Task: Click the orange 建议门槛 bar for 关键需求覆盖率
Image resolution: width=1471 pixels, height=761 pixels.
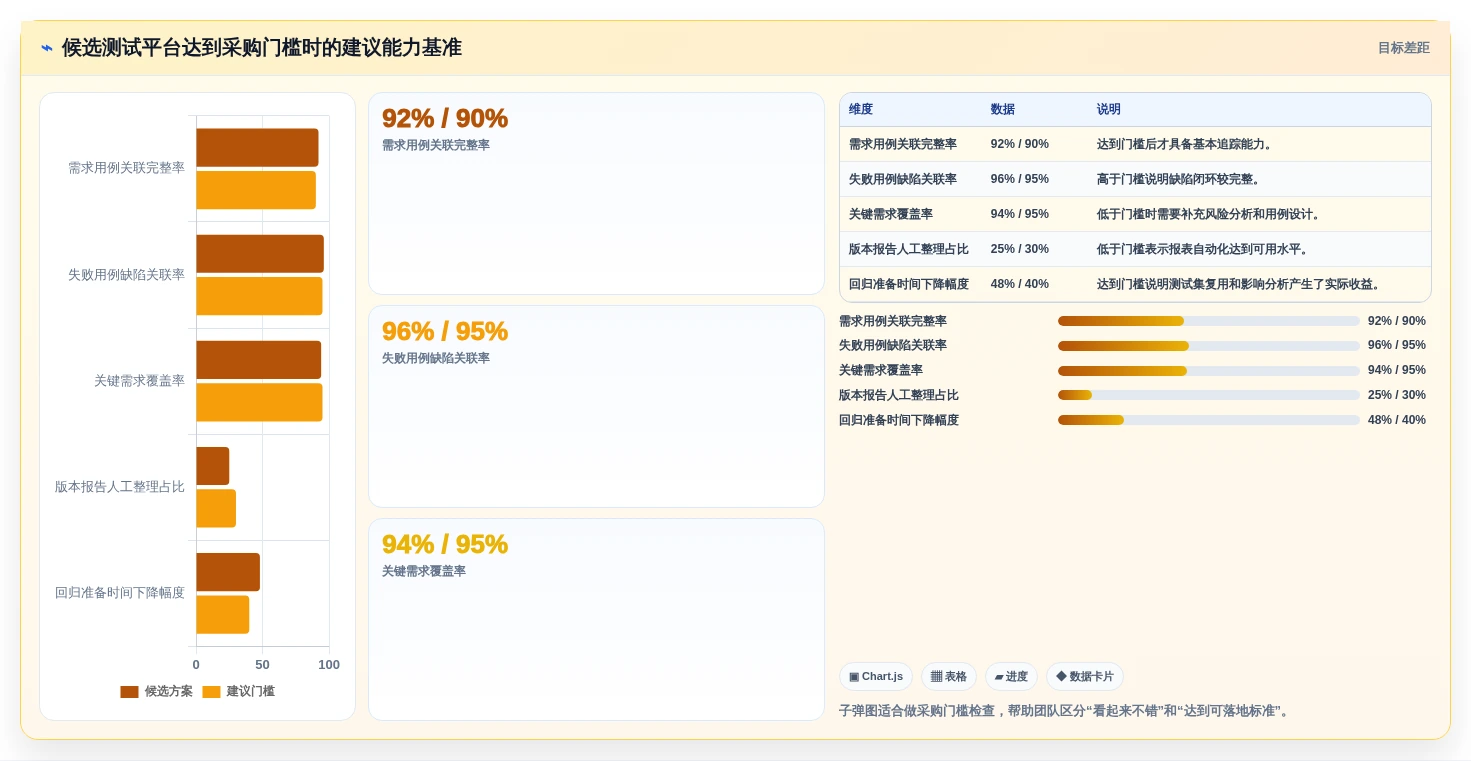Action: (x=259, y=402)
